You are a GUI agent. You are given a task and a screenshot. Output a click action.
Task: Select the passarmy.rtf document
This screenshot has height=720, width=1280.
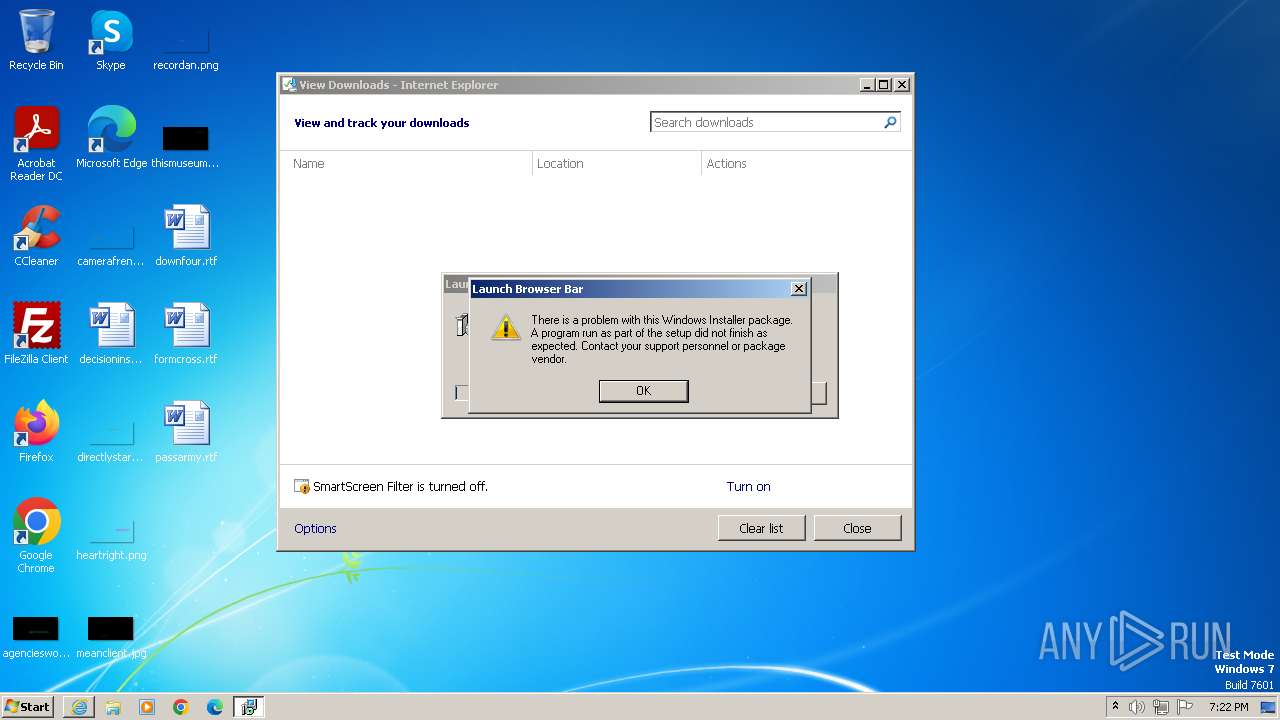(186, 431)
